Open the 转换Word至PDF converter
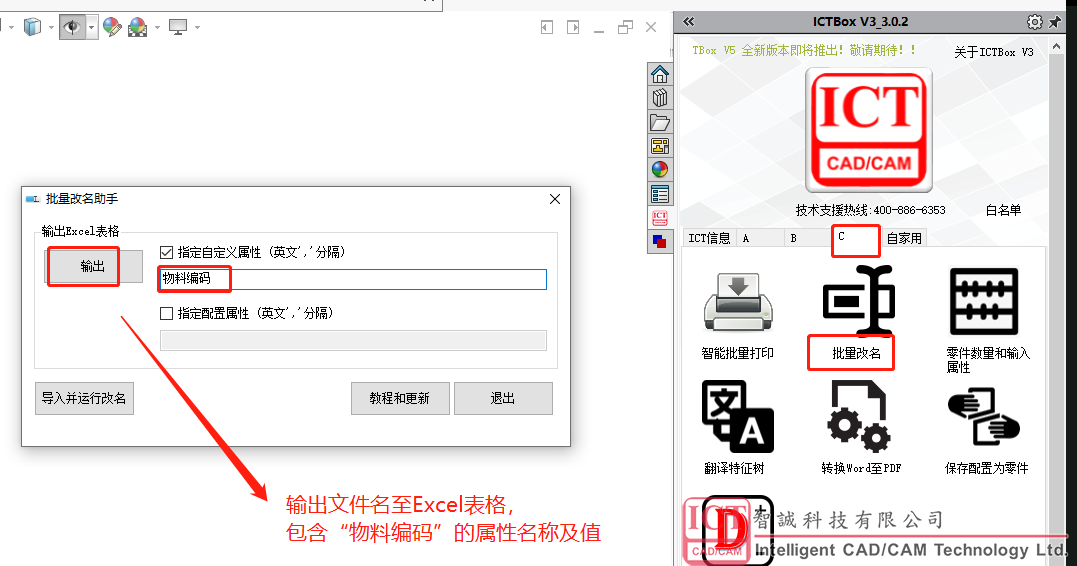1077x566 pixels. (x=861, y=428)
